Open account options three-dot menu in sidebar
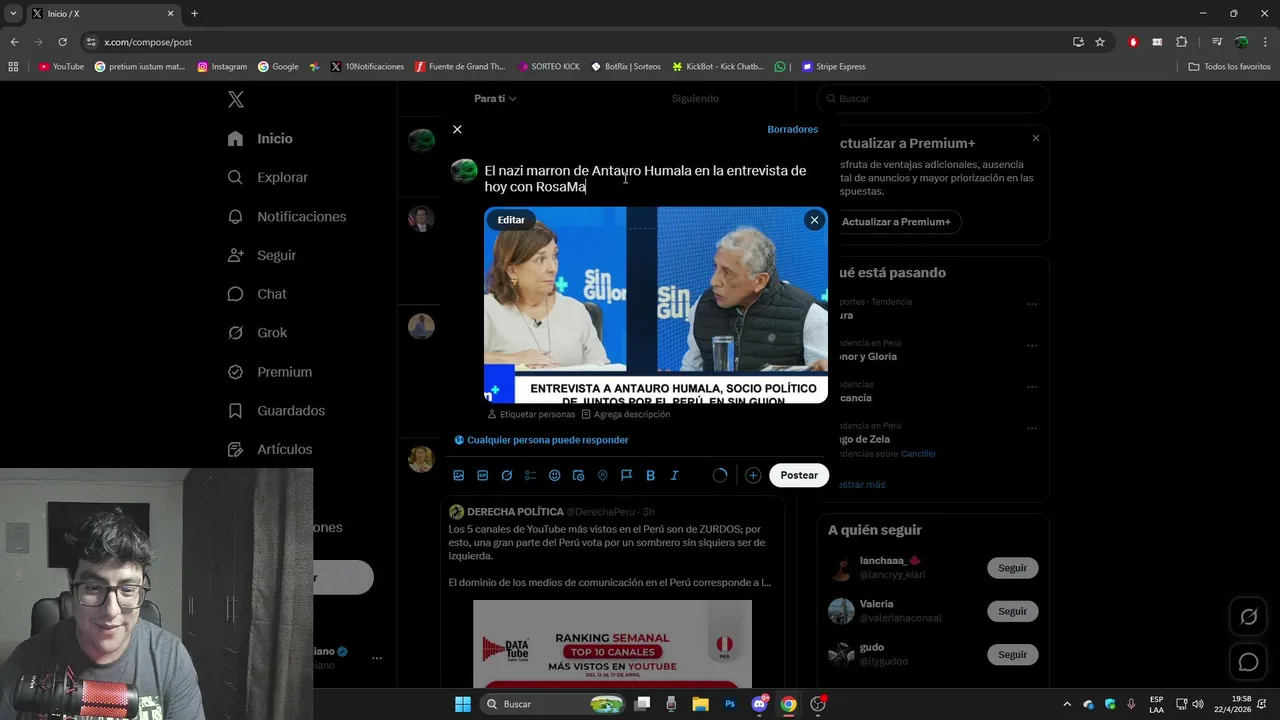The width and height of the screenshot is (1280, 720). [377, 658]
